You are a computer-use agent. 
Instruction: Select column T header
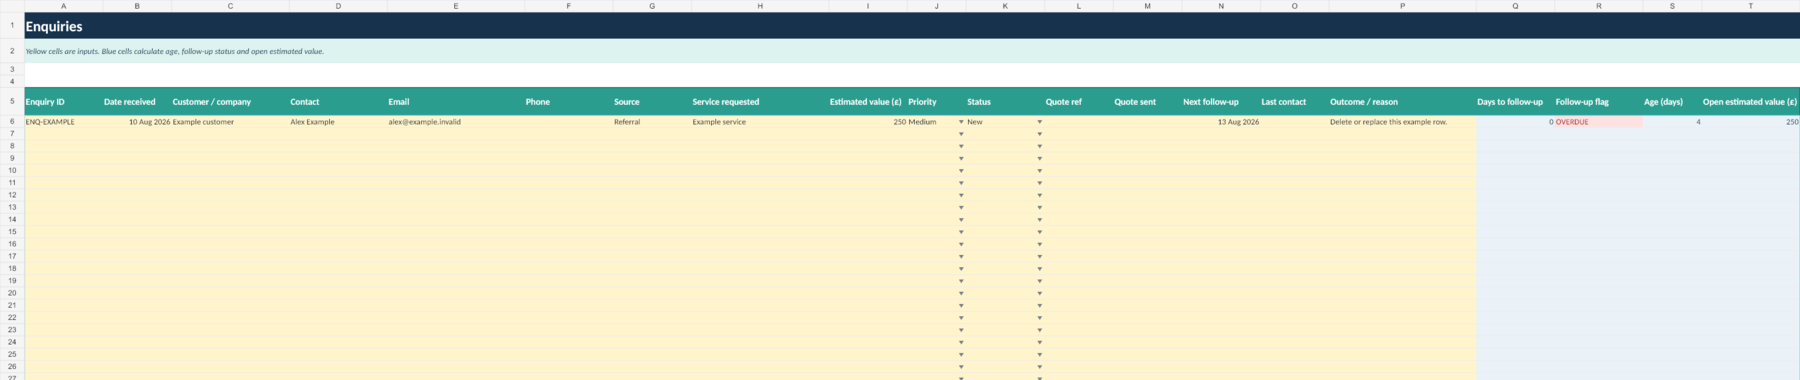(x=1750, y=6)
